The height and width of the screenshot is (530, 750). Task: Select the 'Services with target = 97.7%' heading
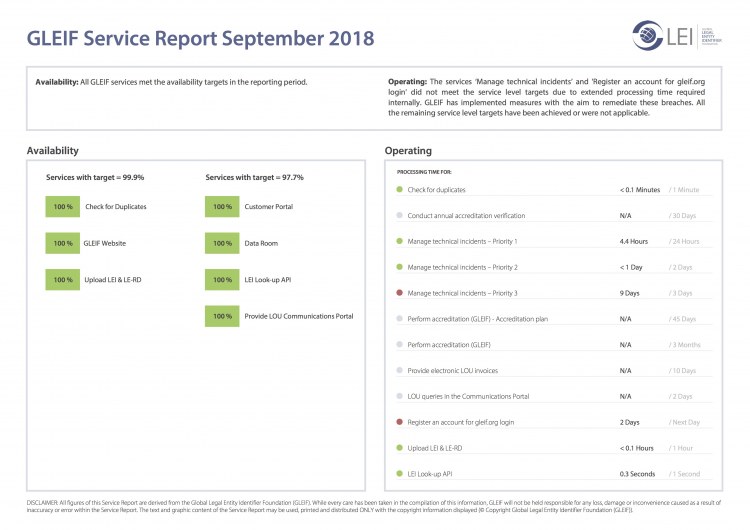[254, 177]
